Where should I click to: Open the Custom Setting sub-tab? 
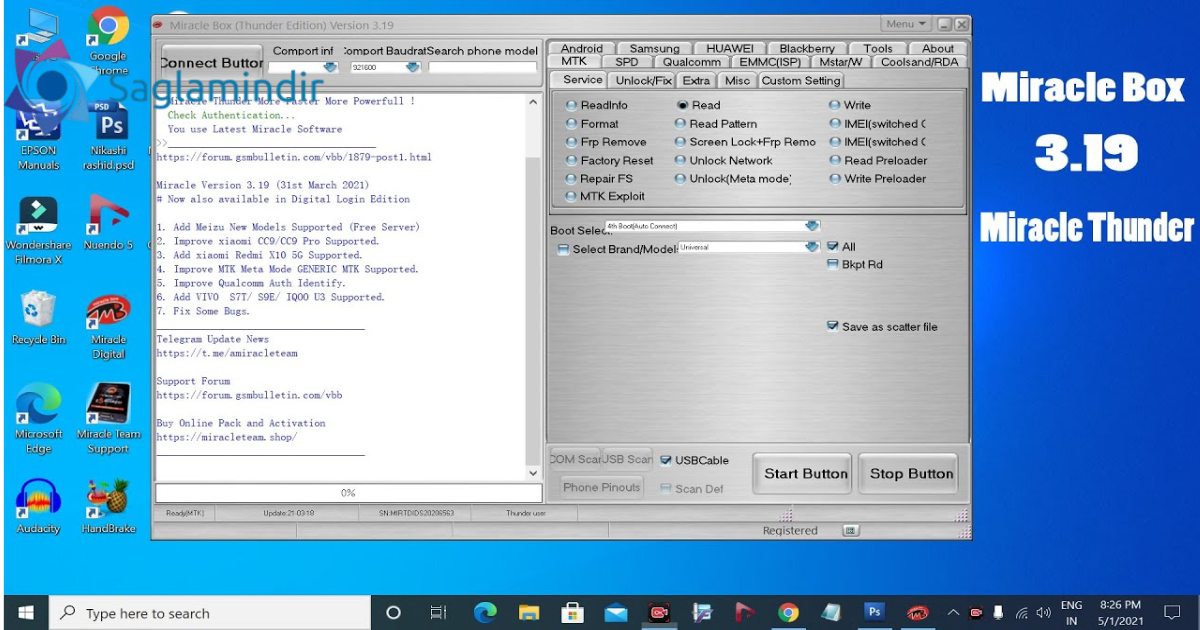(x=802, y=80)
